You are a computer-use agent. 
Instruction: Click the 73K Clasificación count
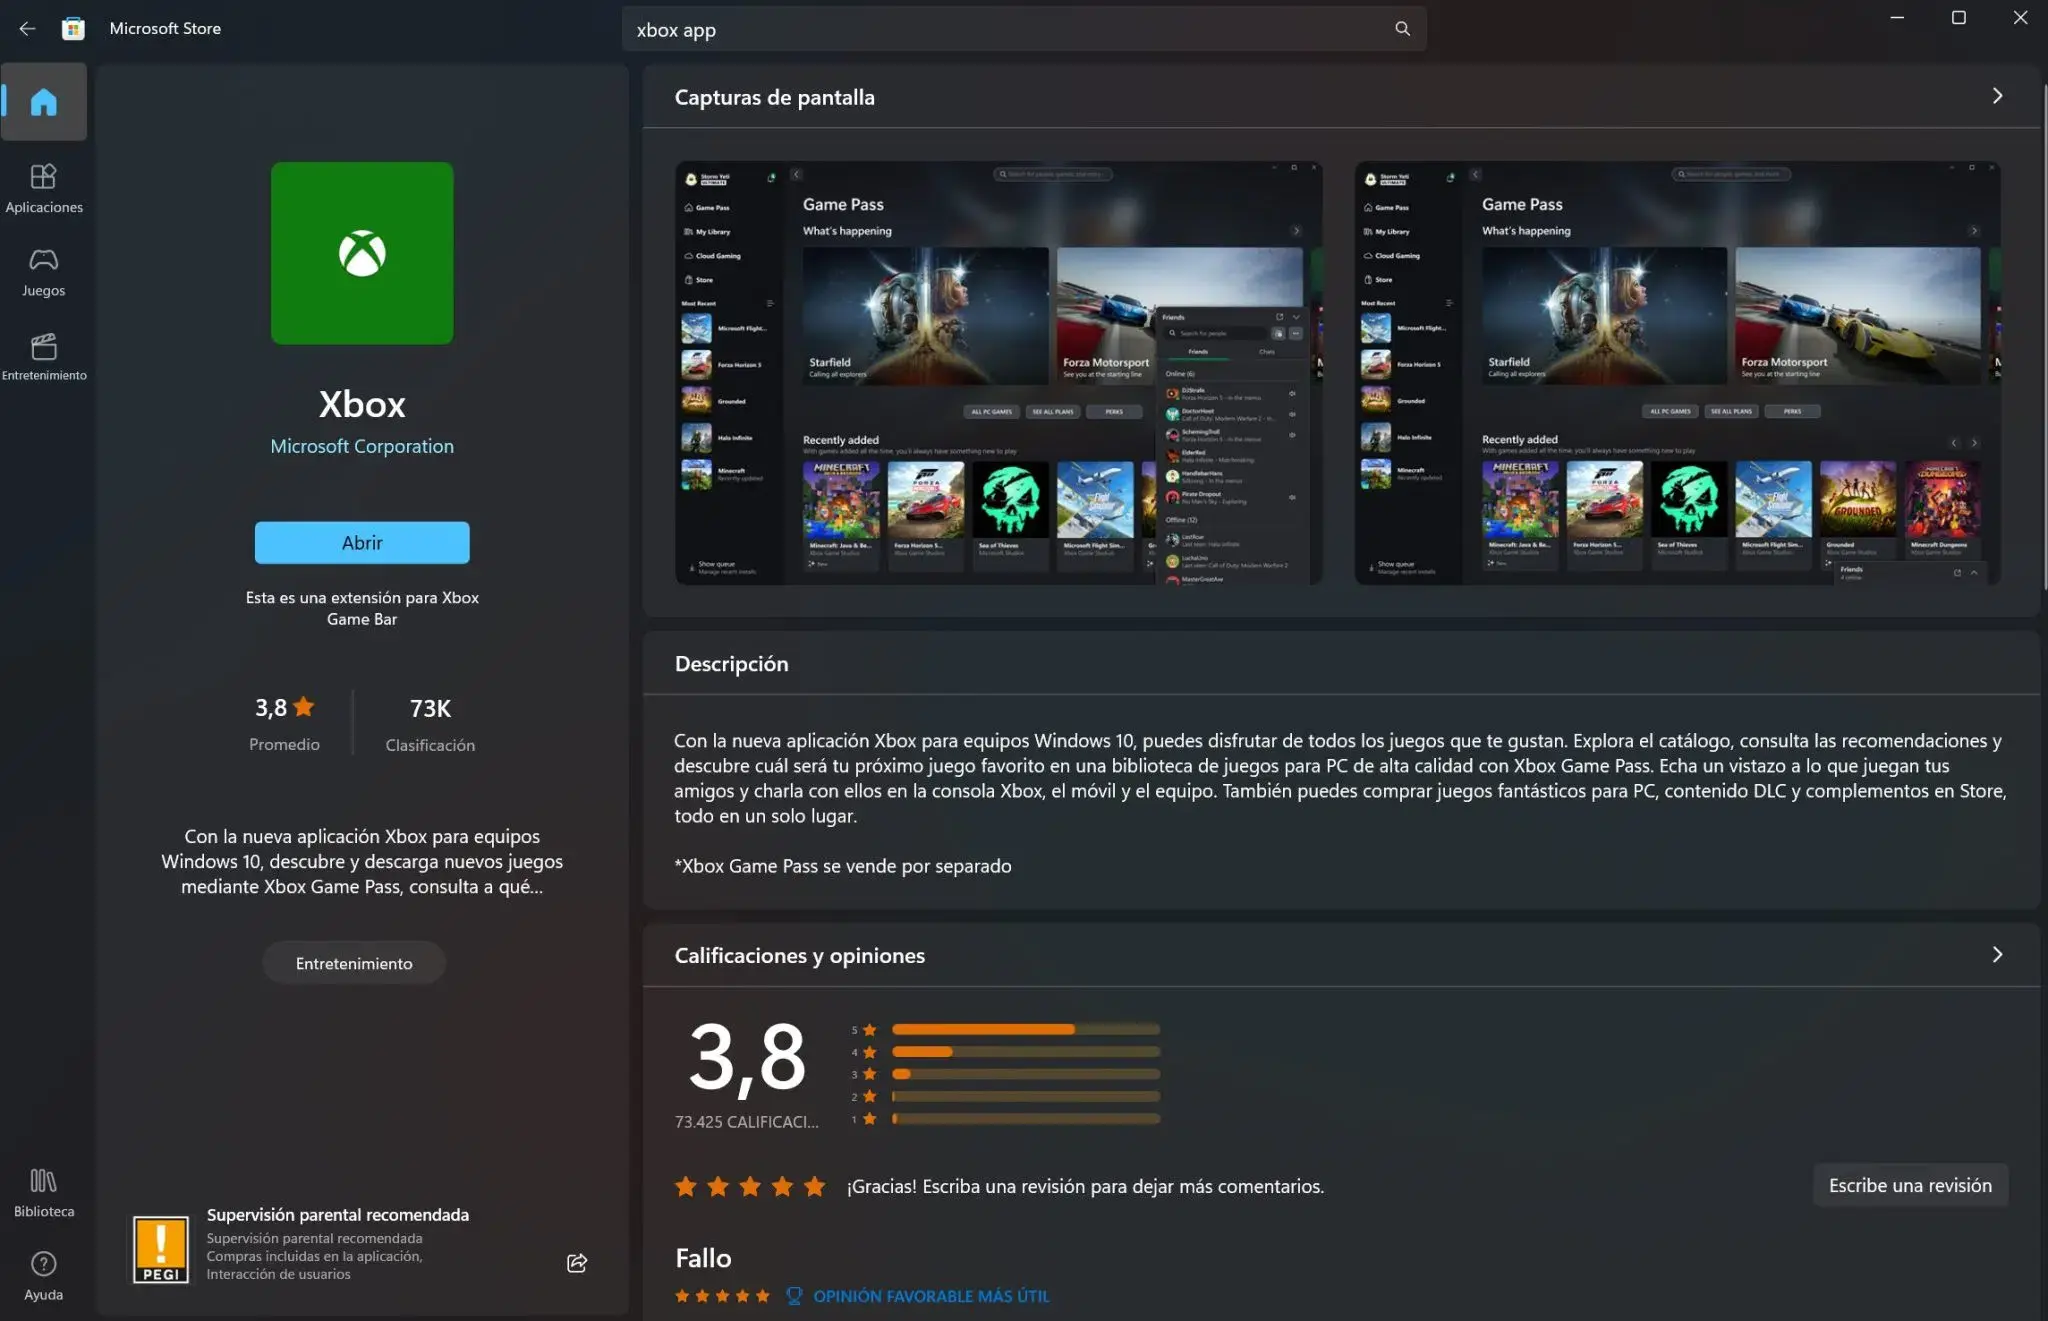click(430, 724)
